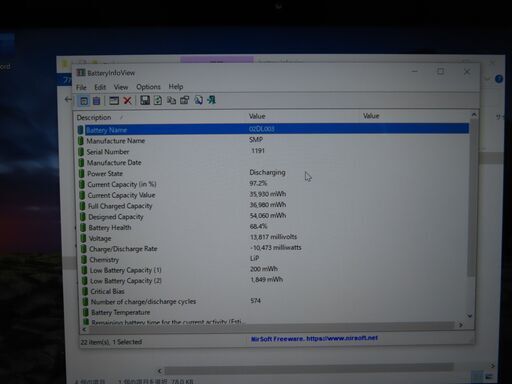Click the background window's horizontal scrollbar left arrow
This screenshot has height=384, width=512.
[x=159, y=371]
